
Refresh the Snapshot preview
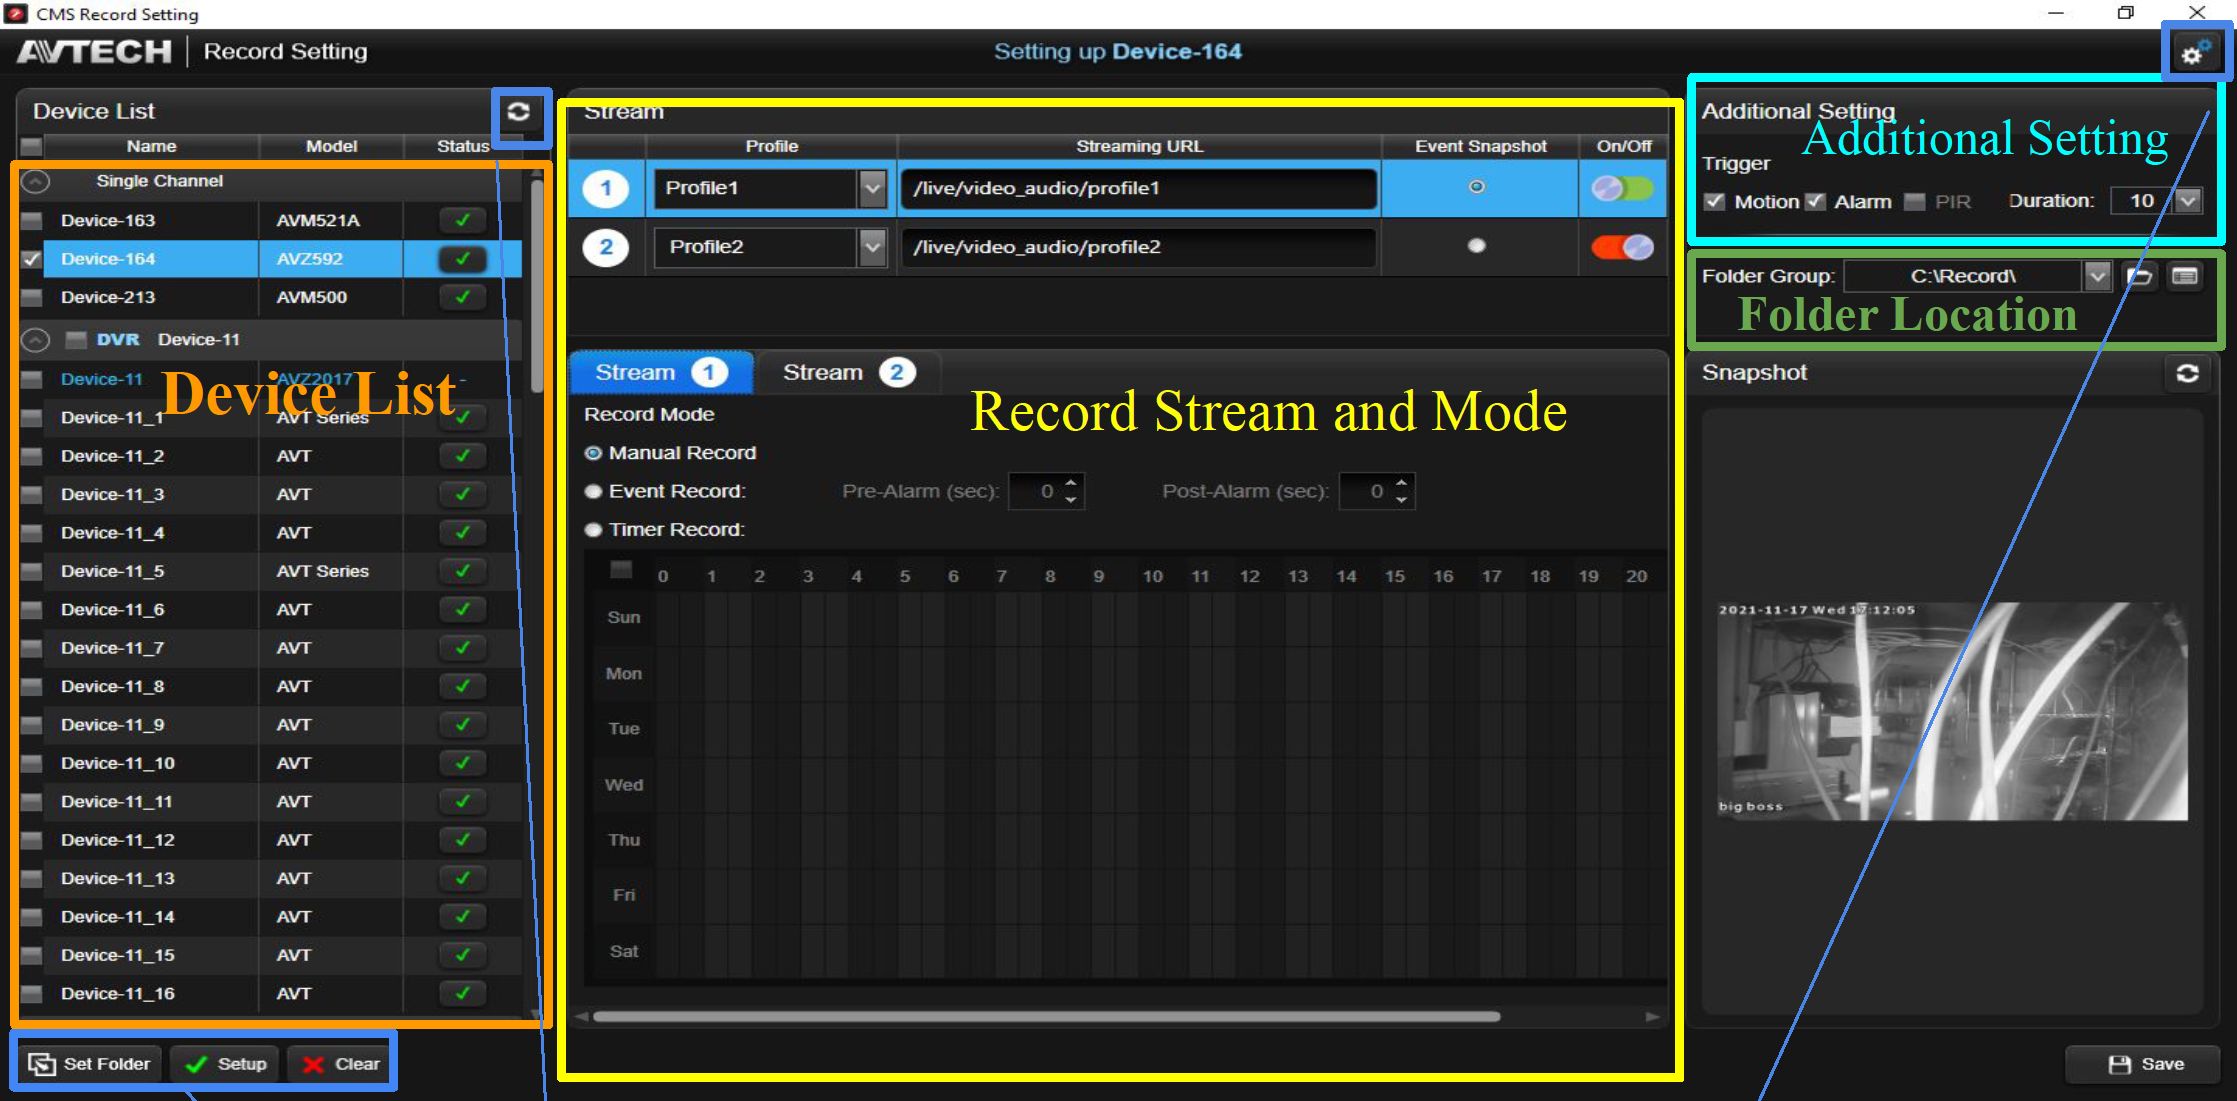(x=2187, y=373)
